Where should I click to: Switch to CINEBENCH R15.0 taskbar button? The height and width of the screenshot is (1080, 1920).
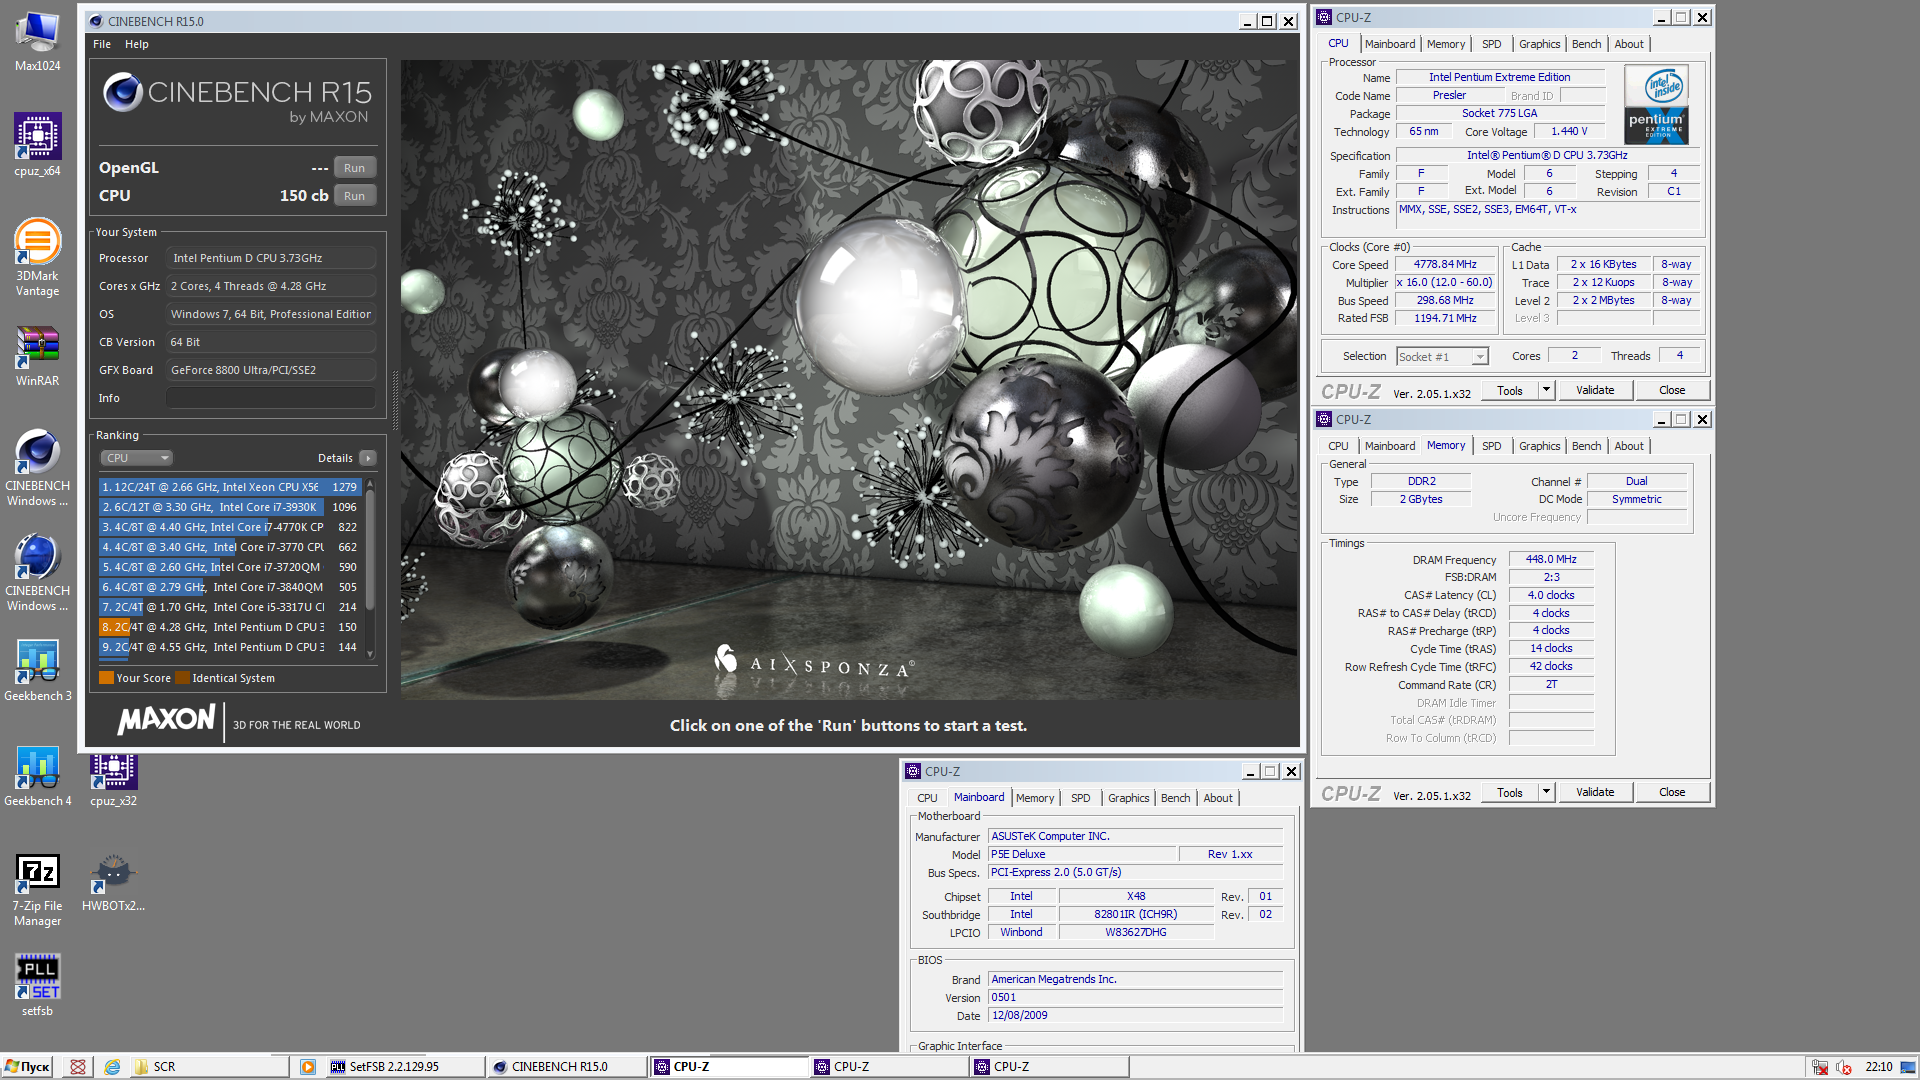coord(567,1067)
